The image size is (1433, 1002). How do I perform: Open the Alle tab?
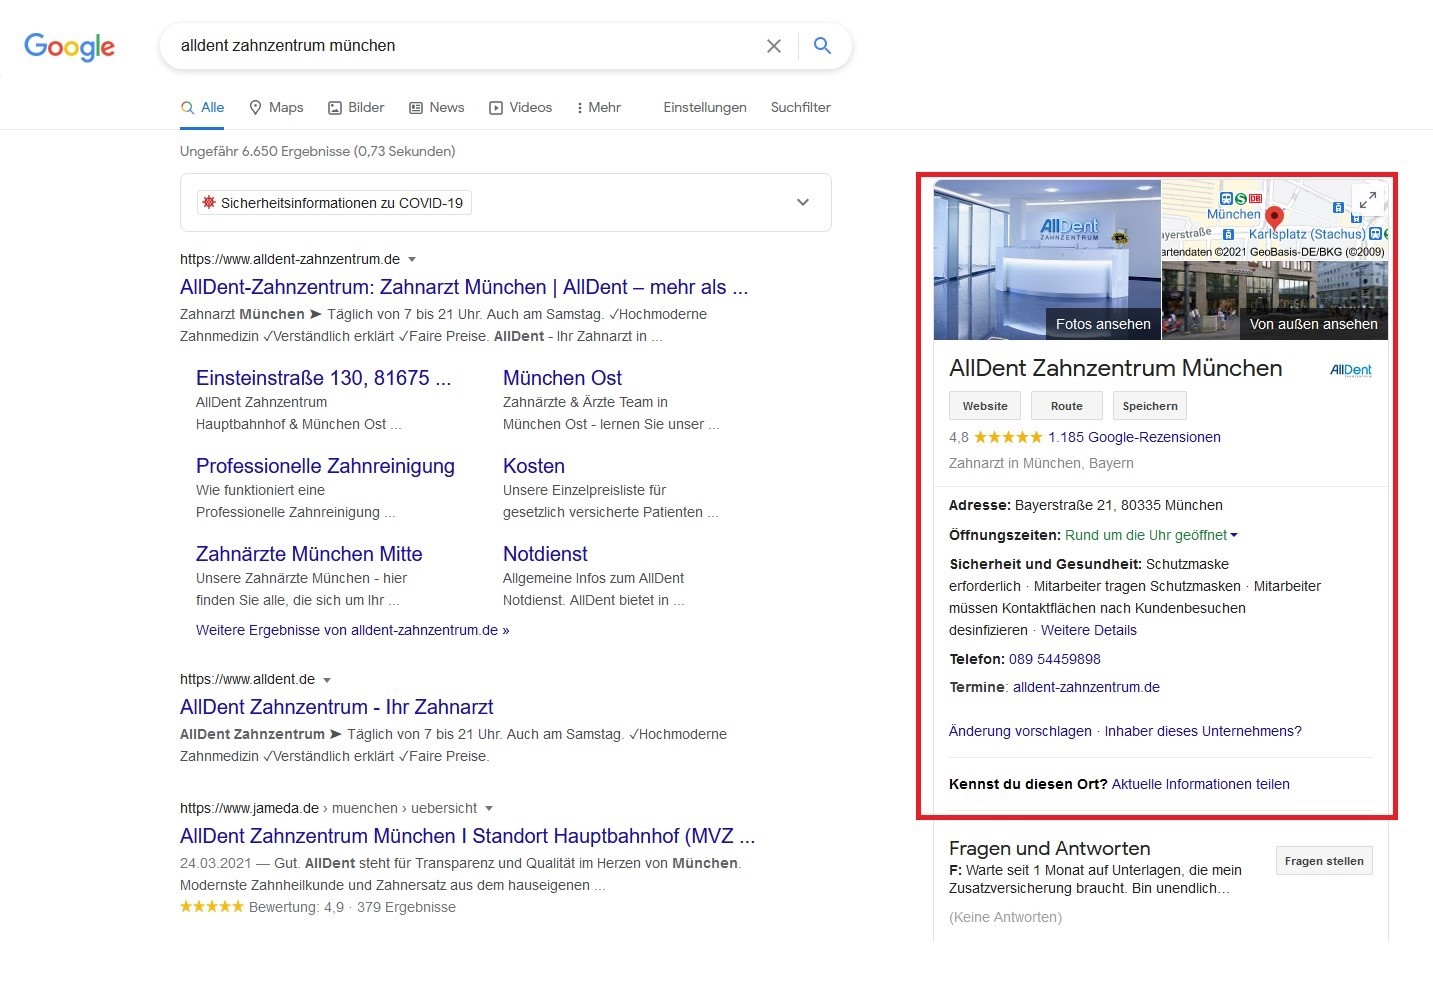point(202,107)
